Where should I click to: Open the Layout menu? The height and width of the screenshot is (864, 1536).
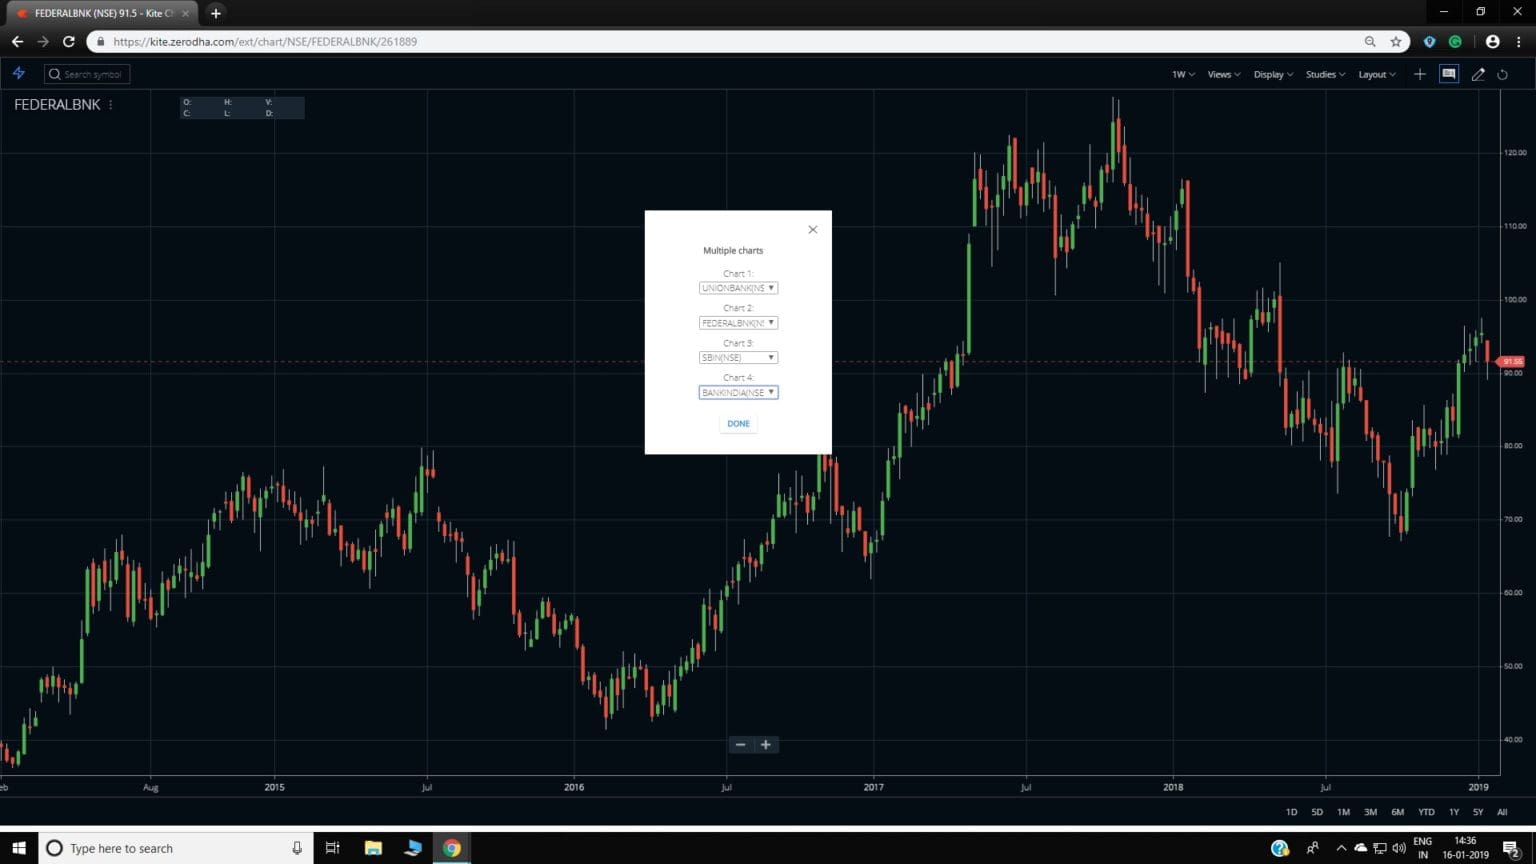click(x=1375, y=73)
